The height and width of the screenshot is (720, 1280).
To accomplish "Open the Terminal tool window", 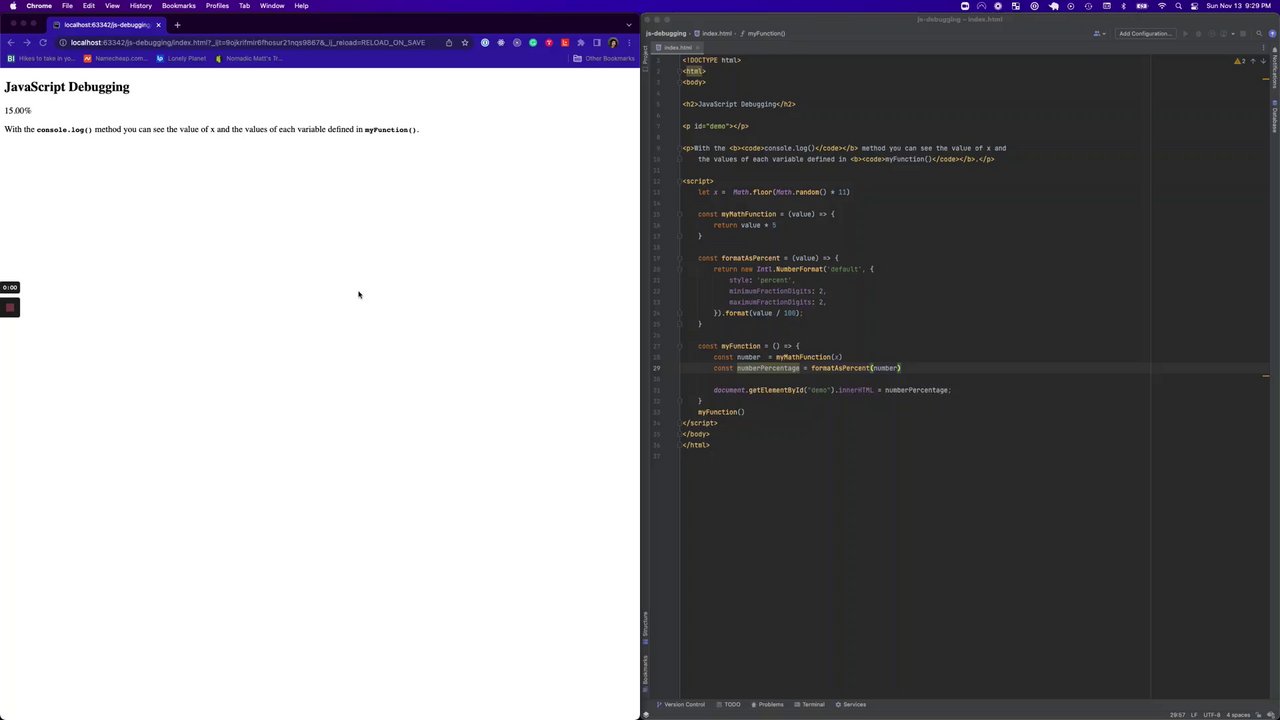I will click(x=810, y=704).
